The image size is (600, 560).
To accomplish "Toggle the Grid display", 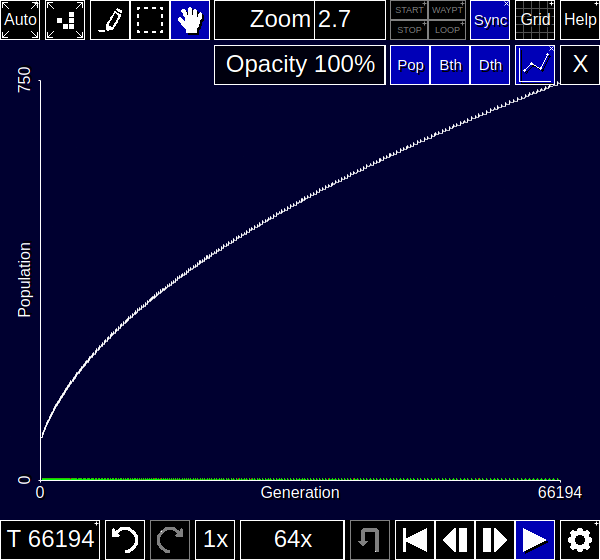I will (x=535, y=20).
